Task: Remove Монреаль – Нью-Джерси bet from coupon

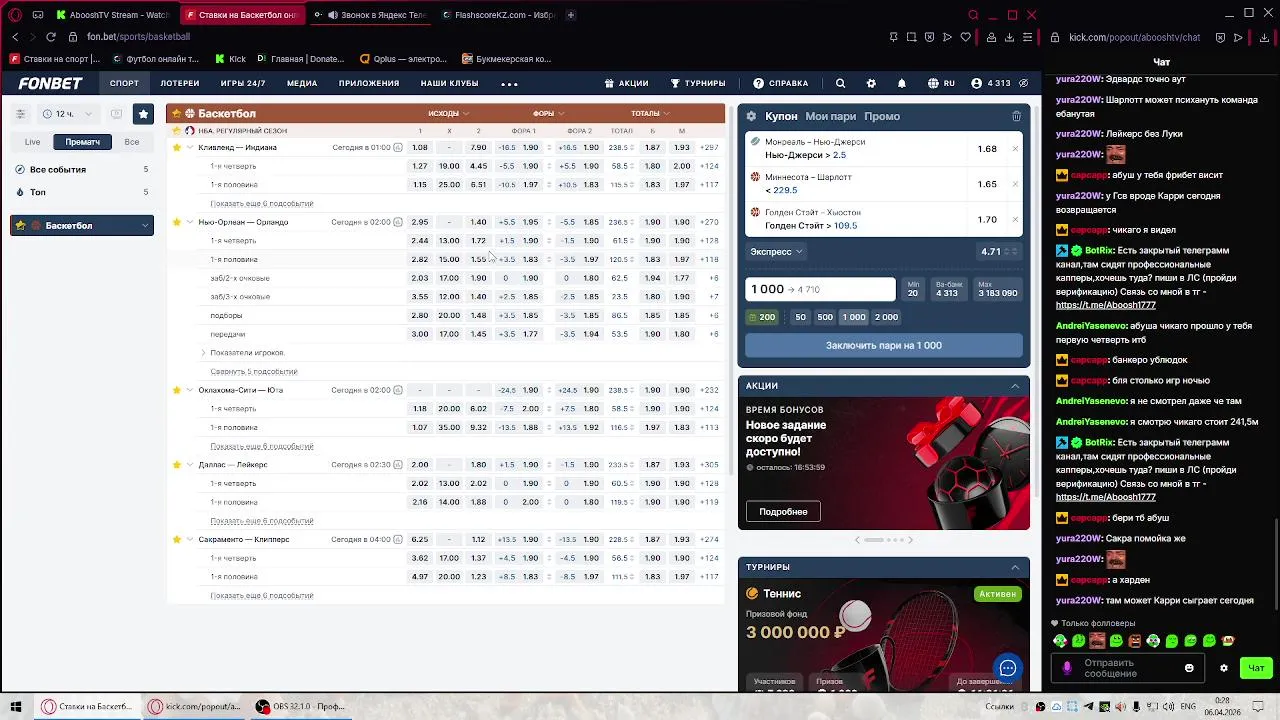Action: click(1015, 149)
